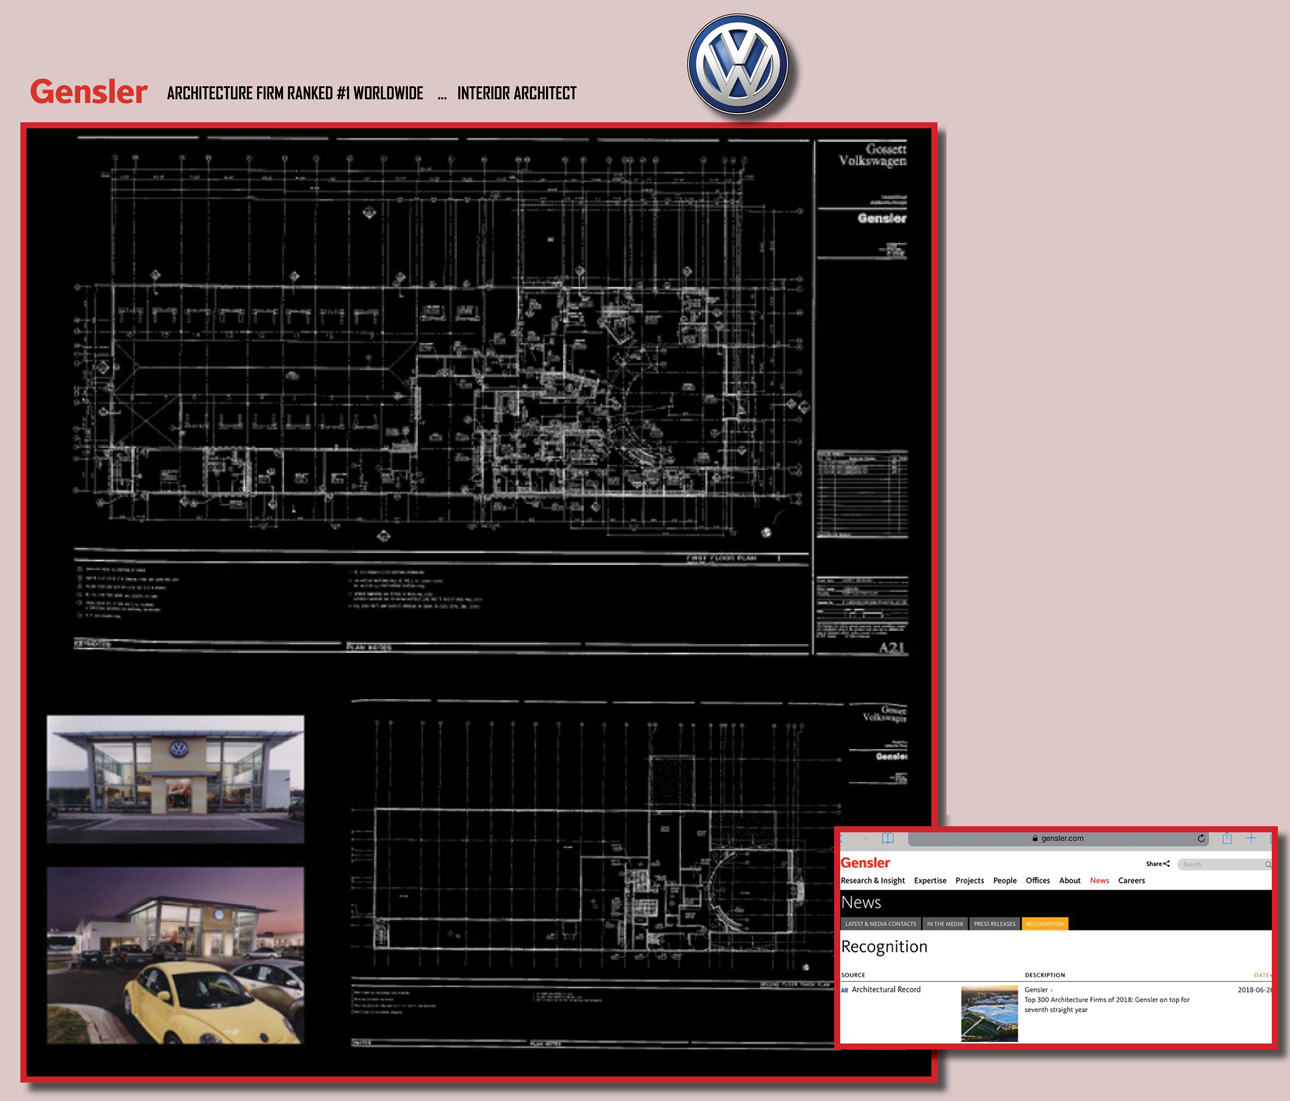Viewport: 1290px width, 1101px height.
Task: Switch to In The Media tab
Action: 945,924
